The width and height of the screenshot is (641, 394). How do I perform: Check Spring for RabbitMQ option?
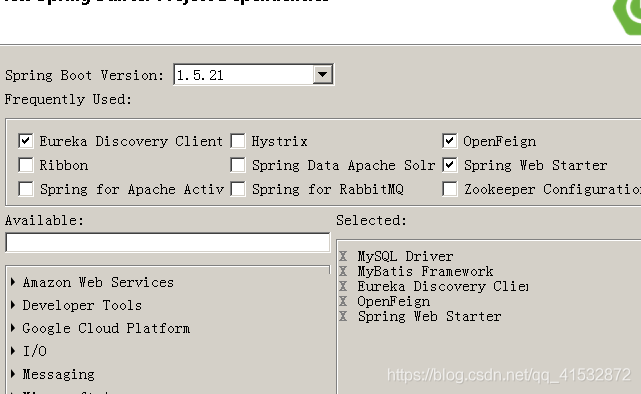tap(238, 189)
